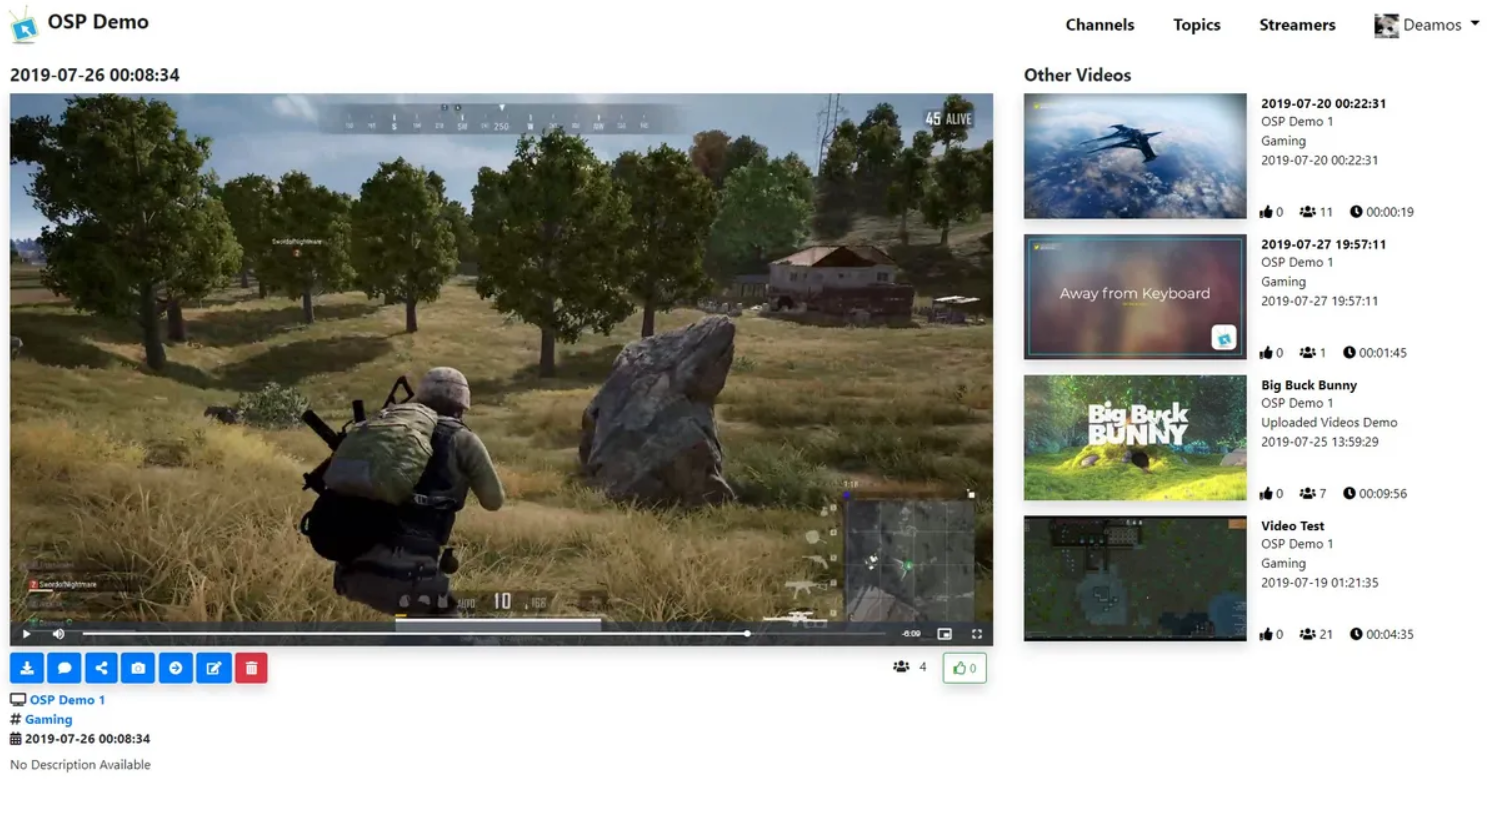
Task: Click the OSP Demo logo icon
Action: pyautogui.click(x=24, y=25)
